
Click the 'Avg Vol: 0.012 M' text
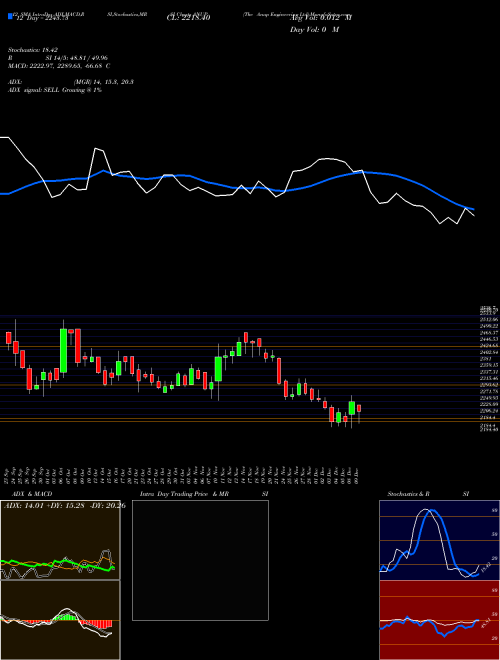pos(321,18)
